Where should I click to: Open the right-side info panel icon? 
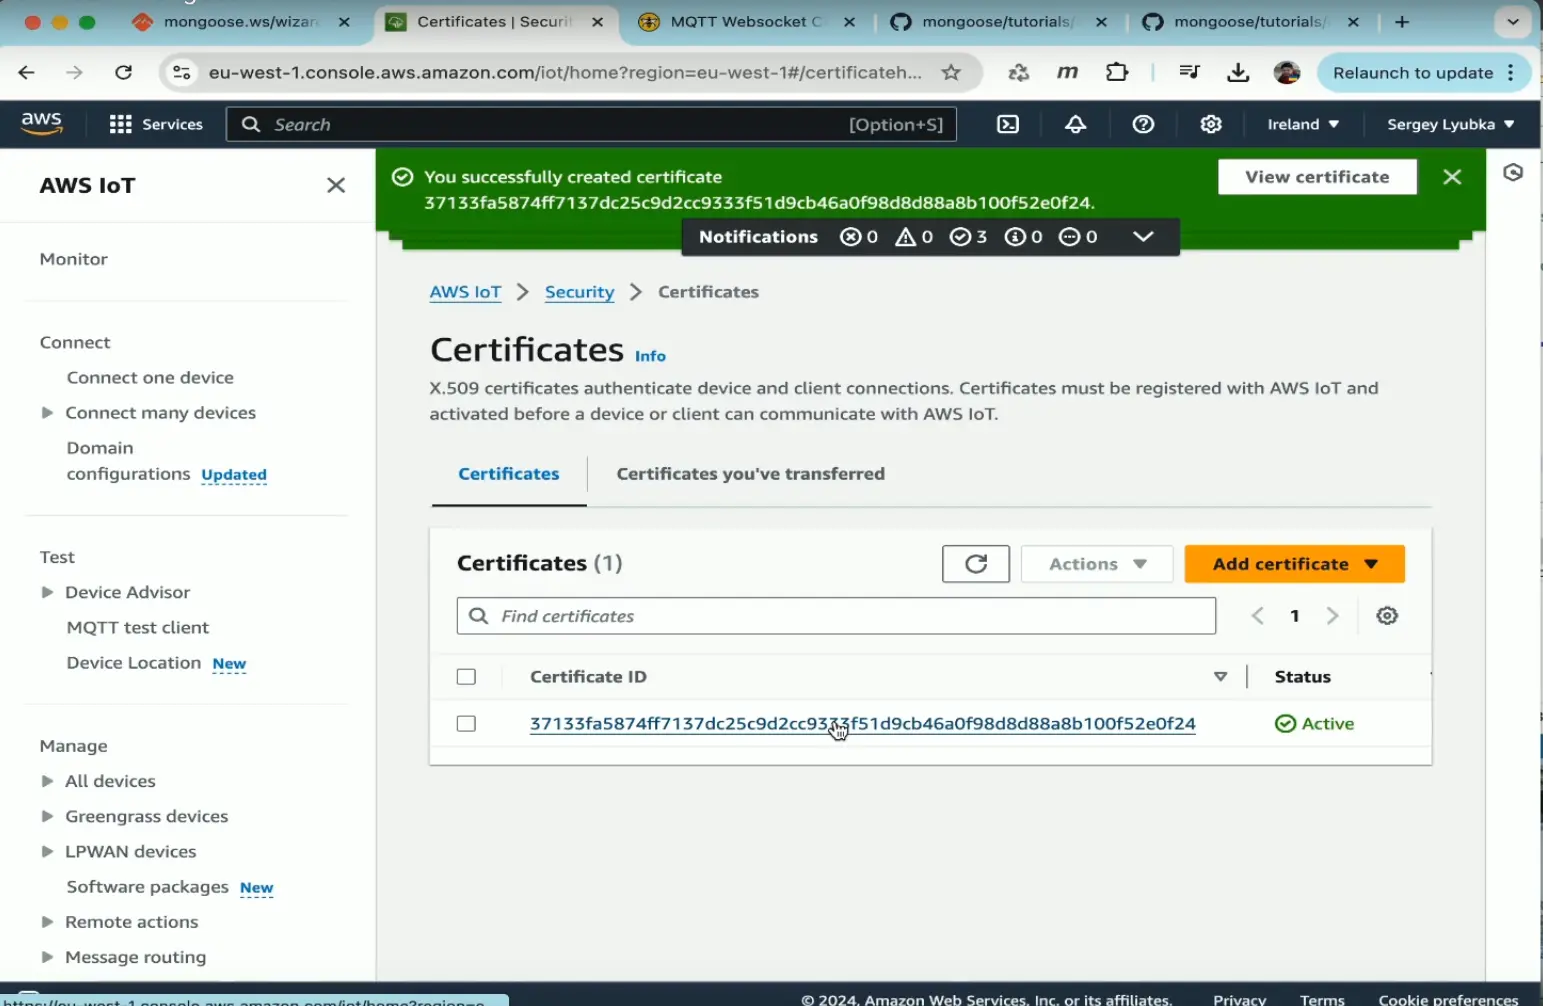pyautogui.click(x=1513, y=173)
